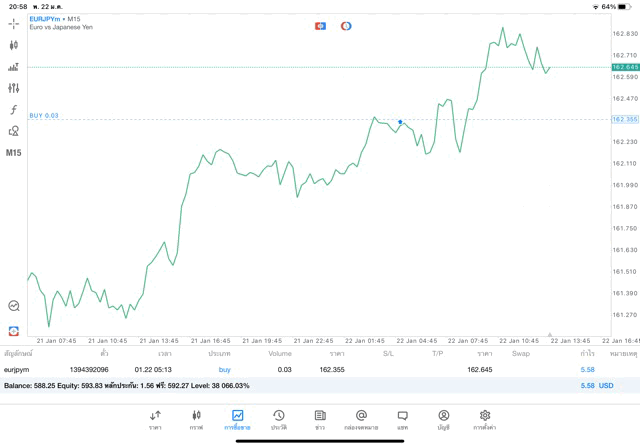Image resolution: width=640 pixels, height=447 pixels.
Task: Open the Settings (การตั้งค่า) gear tab
Action: tap(484, 420)
